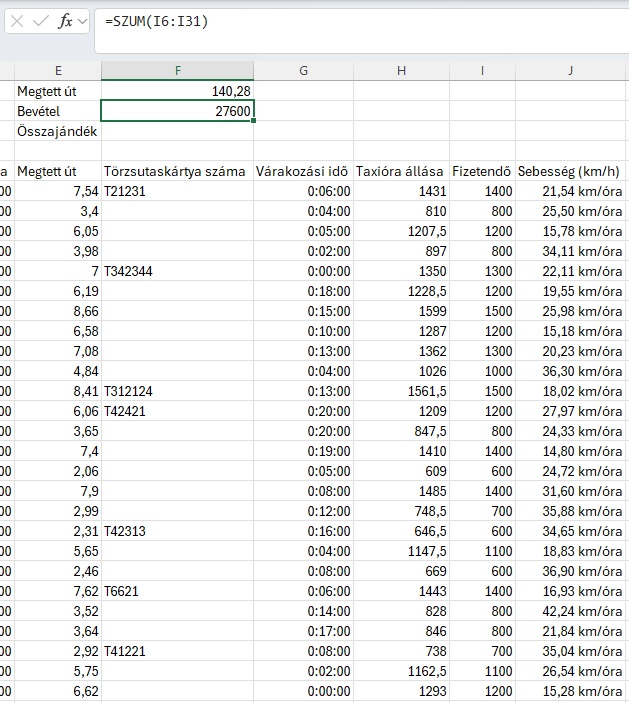Select the Taxióra állása header cell
Viewport: 629px width, 703px height.
click(401, 171)
